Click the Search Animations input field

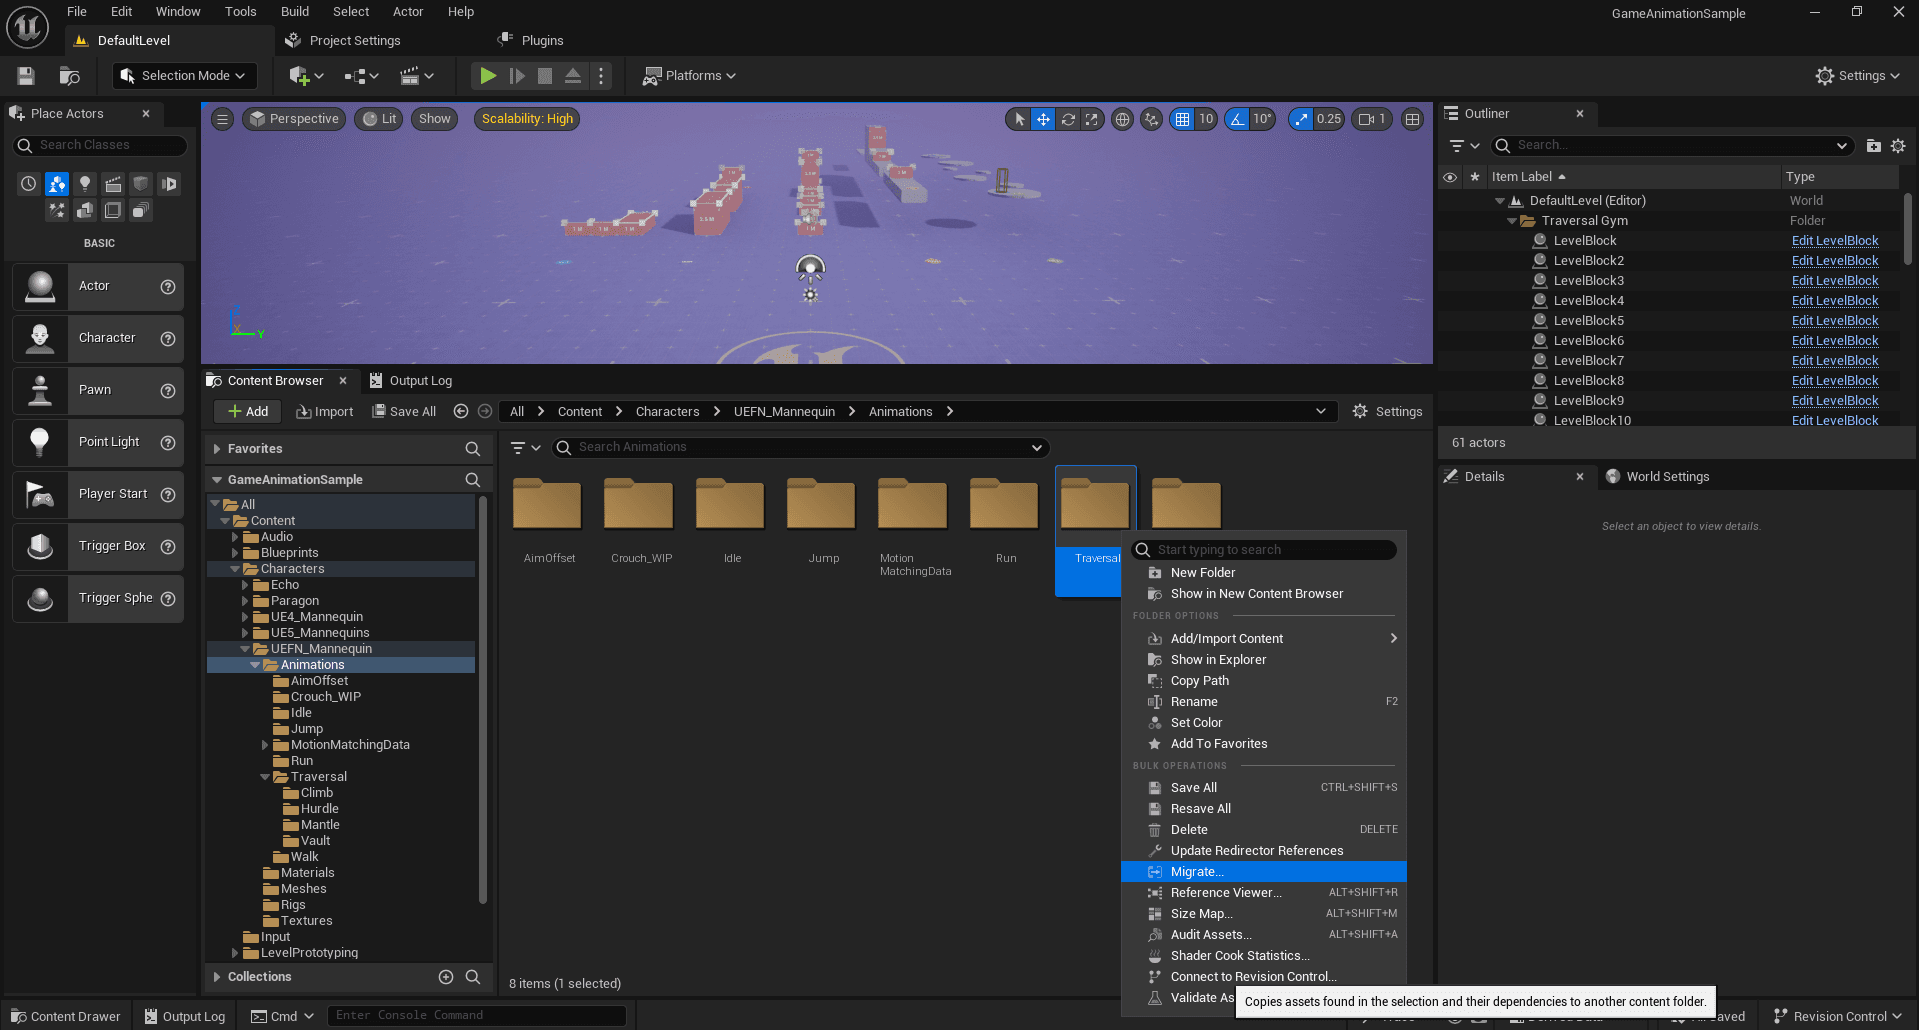click(800, 448)
